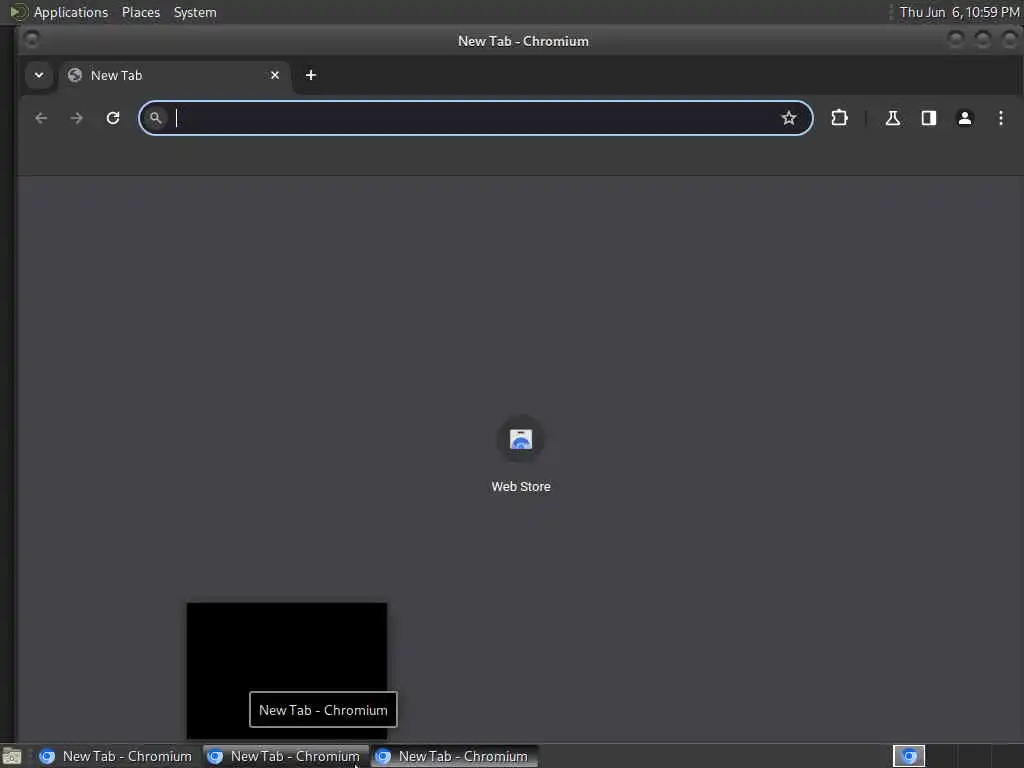Open the Places menu

(141, 12)
